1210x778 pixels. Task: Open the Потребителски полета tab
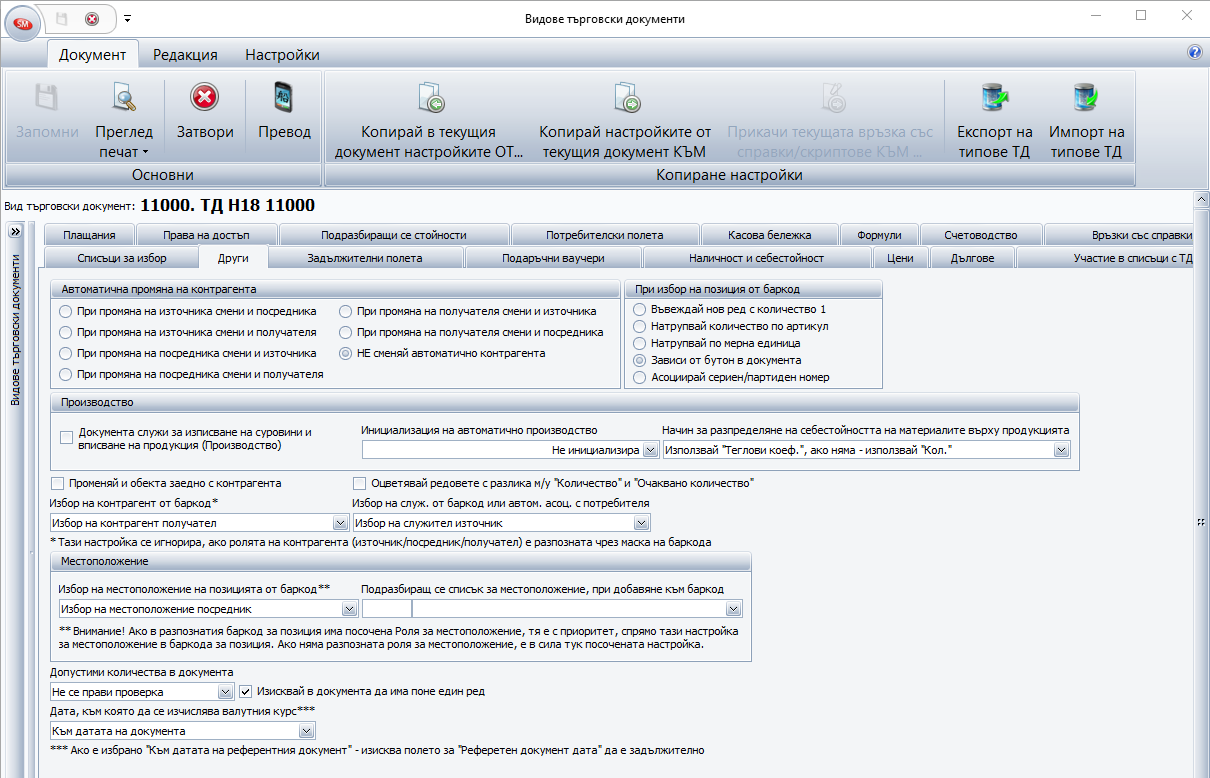pos(605,235)
